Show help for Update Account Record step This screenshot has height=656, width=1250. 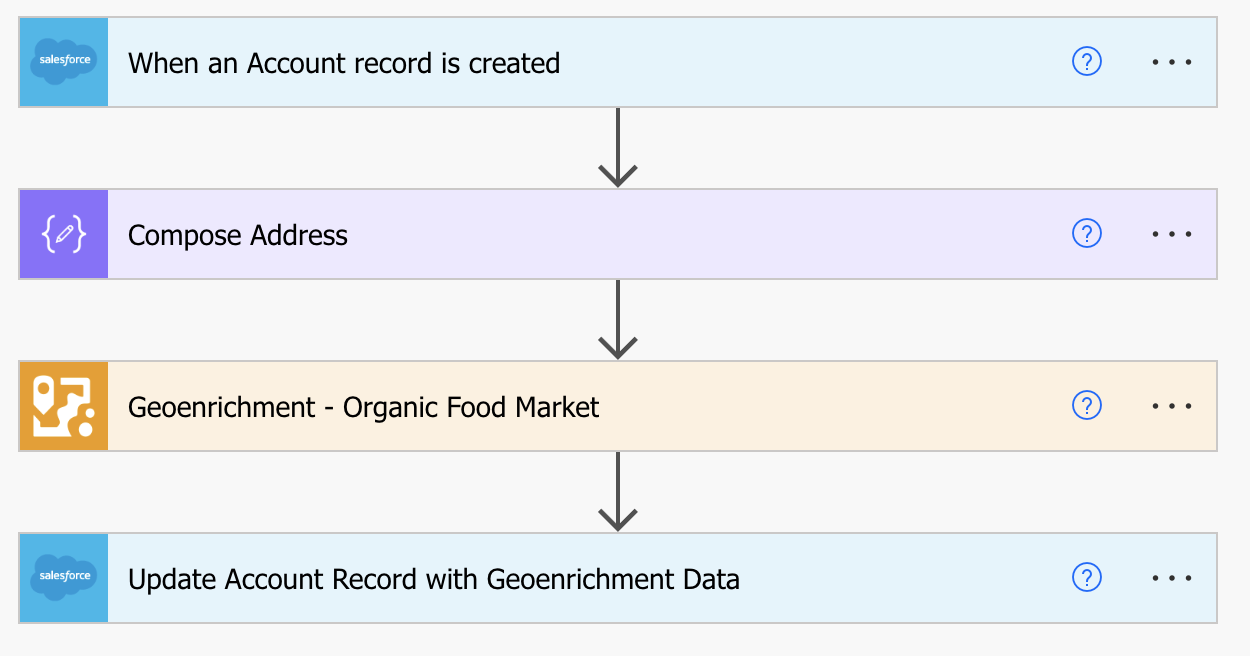click(1086, 577)
